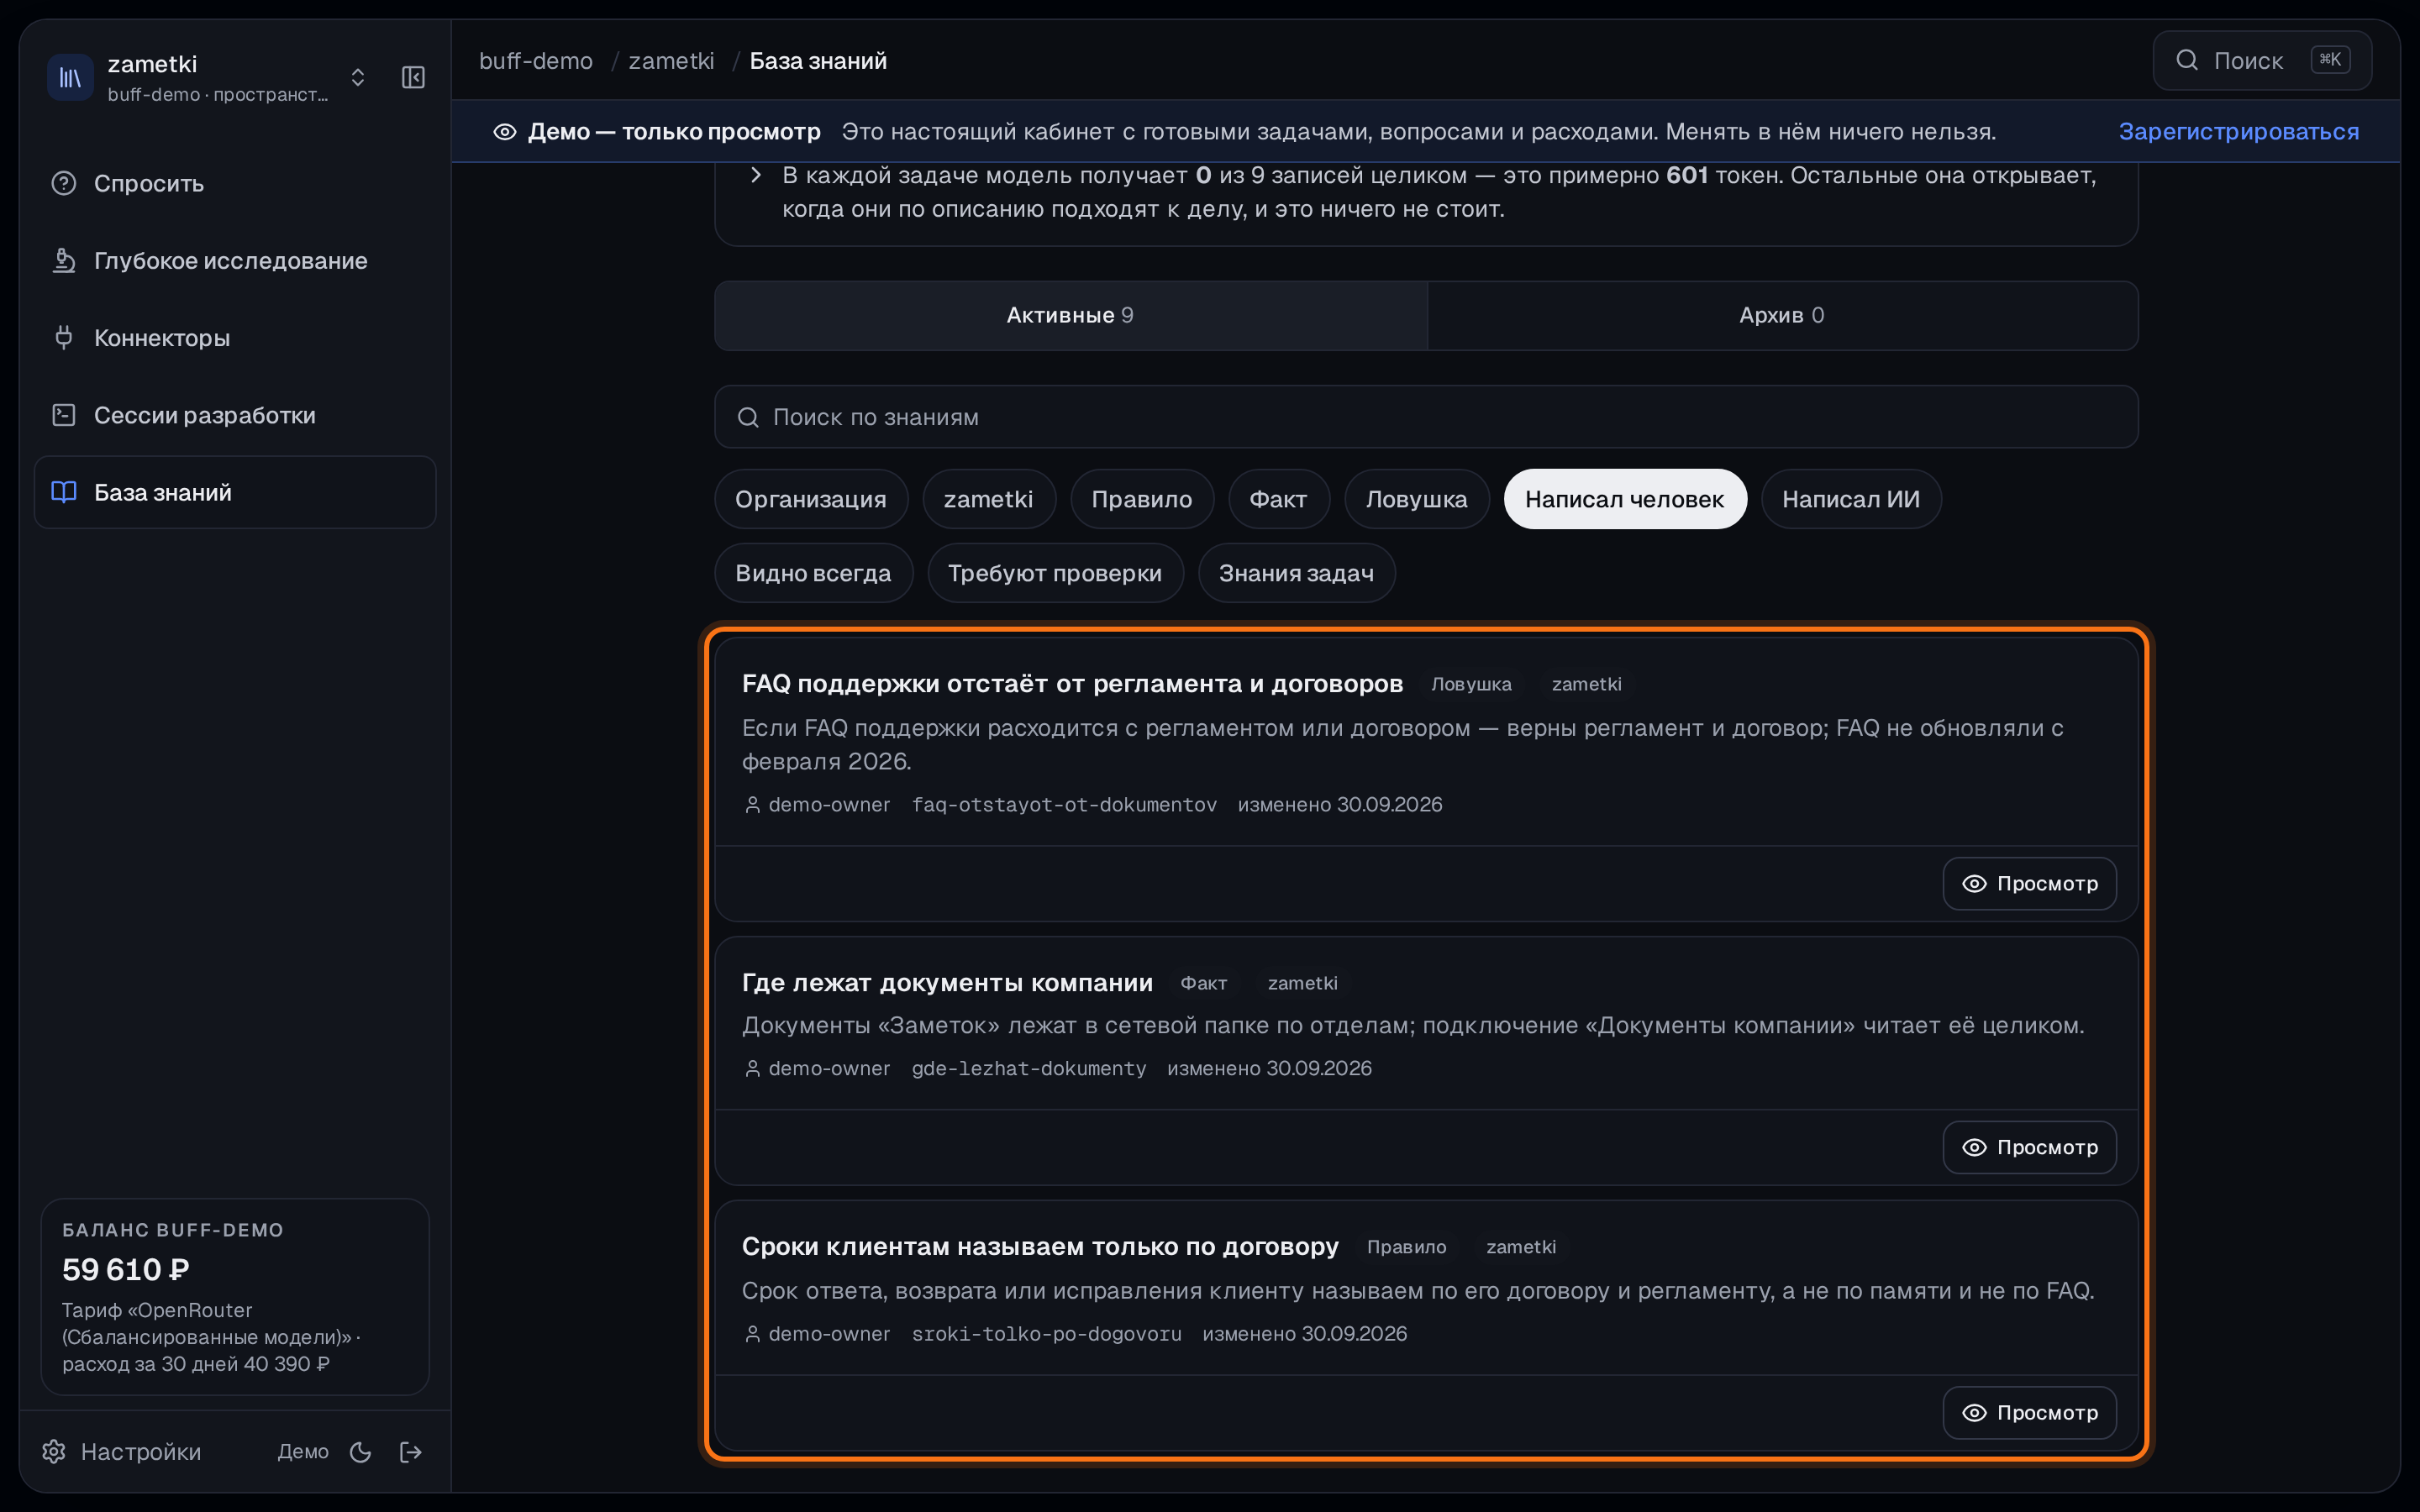This screenshot has height=1512, width=2420.
Task: Click Просмотр on Где лежат документы card
Action: pyautogui.click(x=2029, y=1147)
